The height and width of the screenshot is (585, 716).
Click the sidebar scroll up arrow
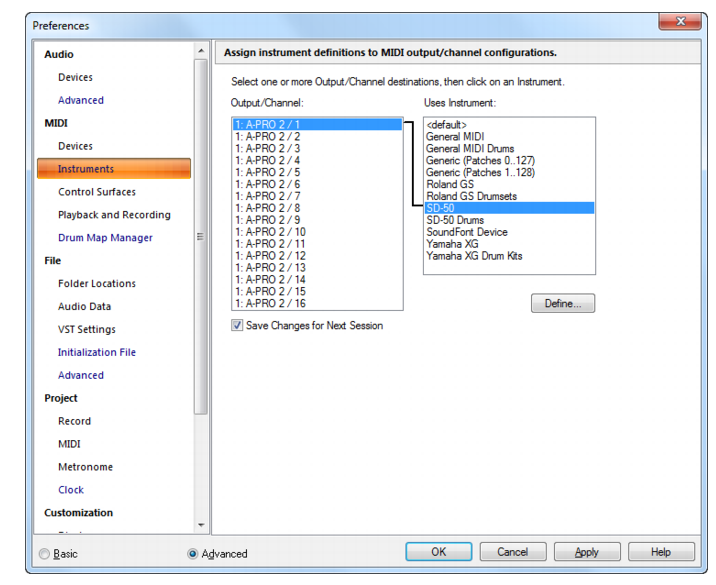201,51
